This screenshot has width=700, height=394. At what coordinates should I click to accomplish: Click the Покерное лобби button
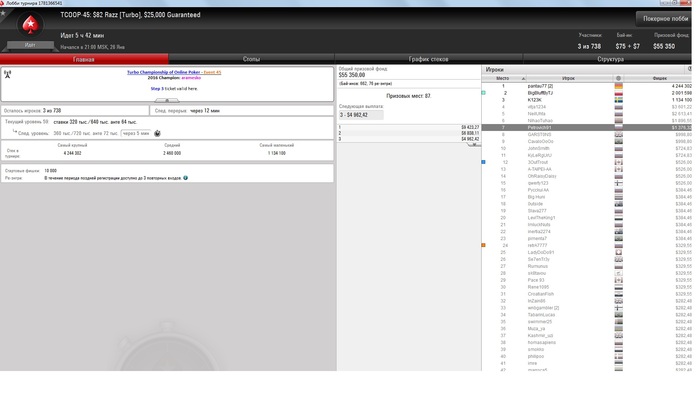click(665, 19)
